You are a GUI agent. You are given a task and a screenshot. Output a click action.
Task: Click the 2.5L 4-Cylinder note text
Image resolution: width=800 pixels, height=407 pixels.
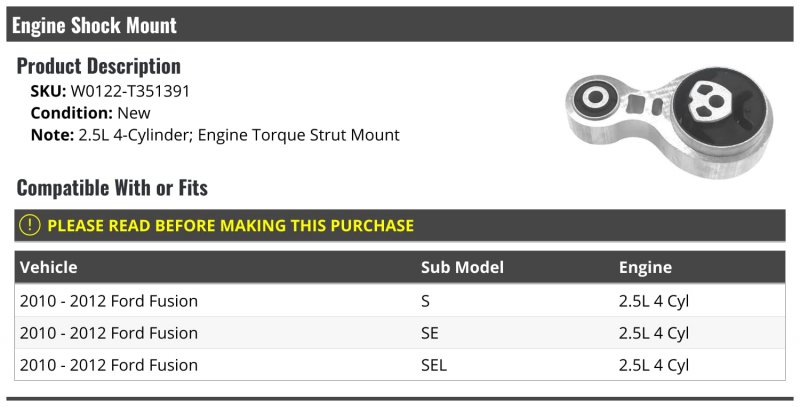coord(238,135)
